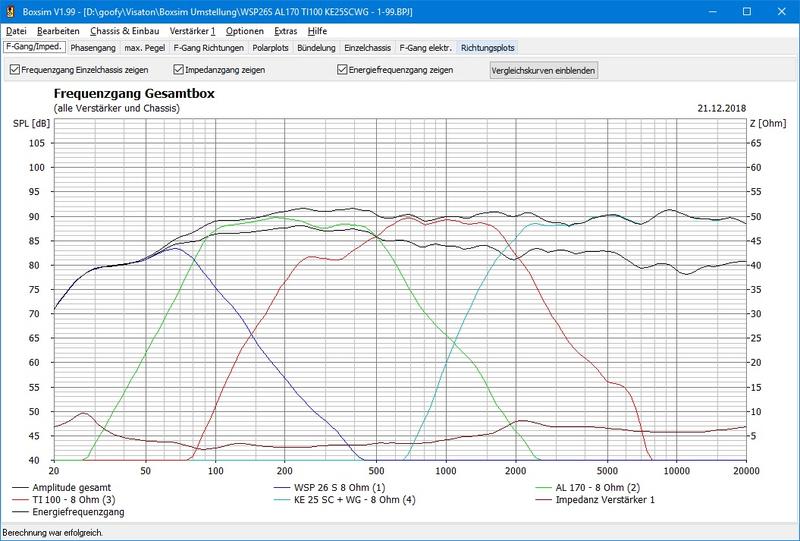
Task: Uncheck Impedanzgang zeigen checkbox
Action: tap(178, 70)
